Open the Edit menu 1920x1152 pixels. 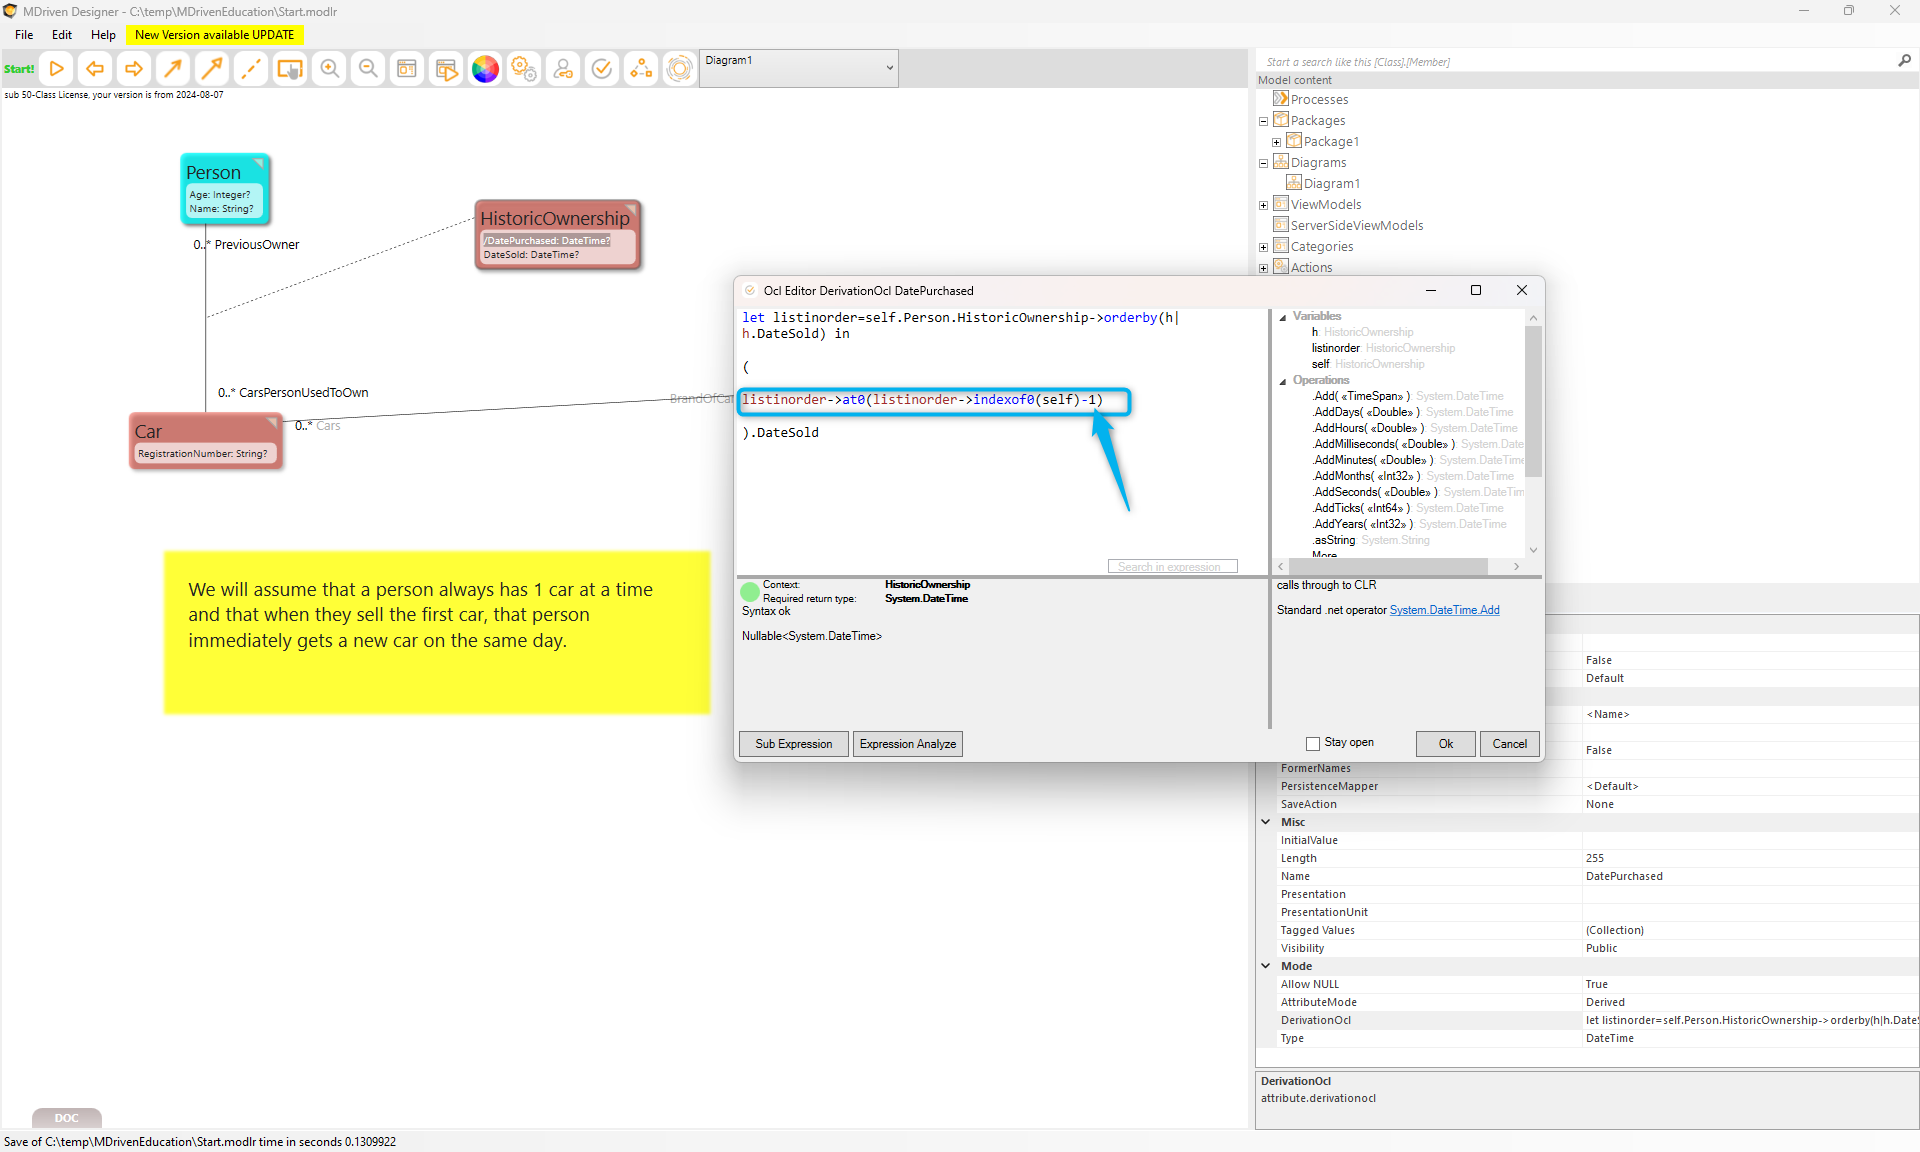62,35
